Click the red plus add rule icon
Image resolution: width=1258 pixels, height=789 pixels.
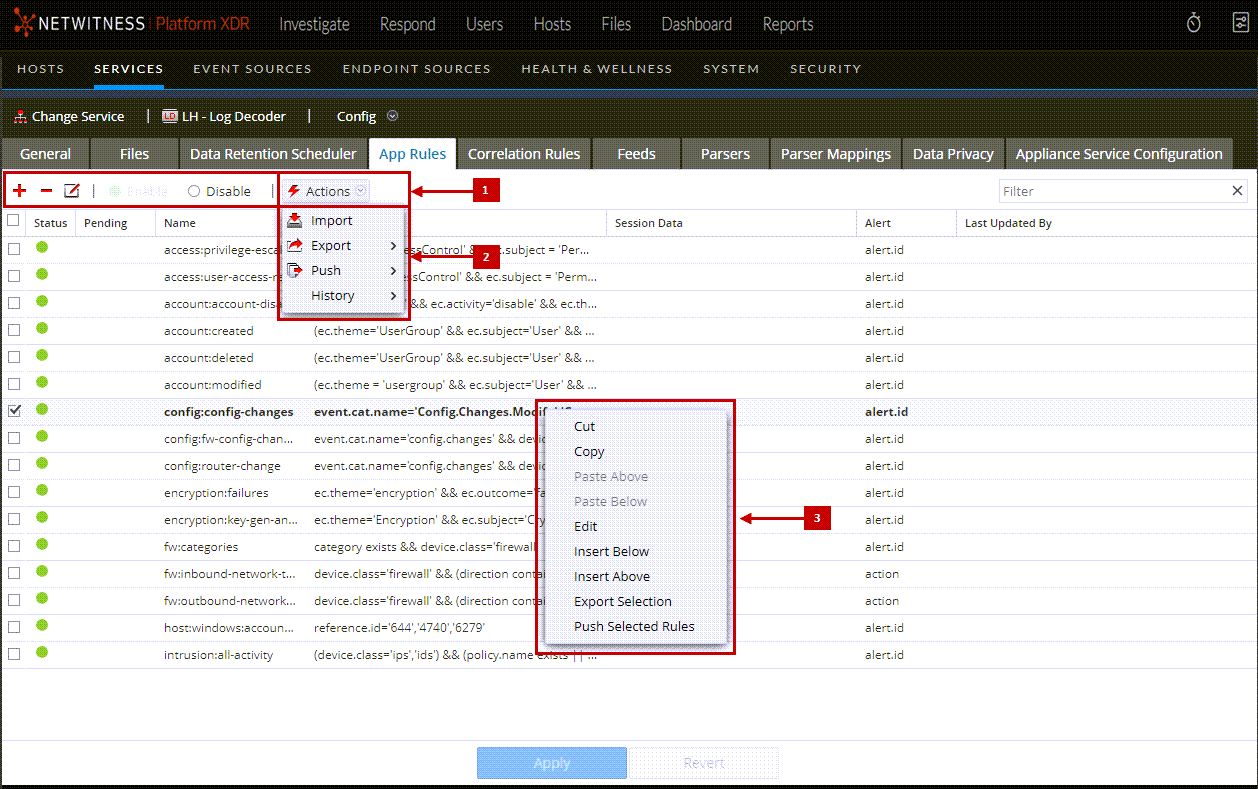click(x=20, y=191)
